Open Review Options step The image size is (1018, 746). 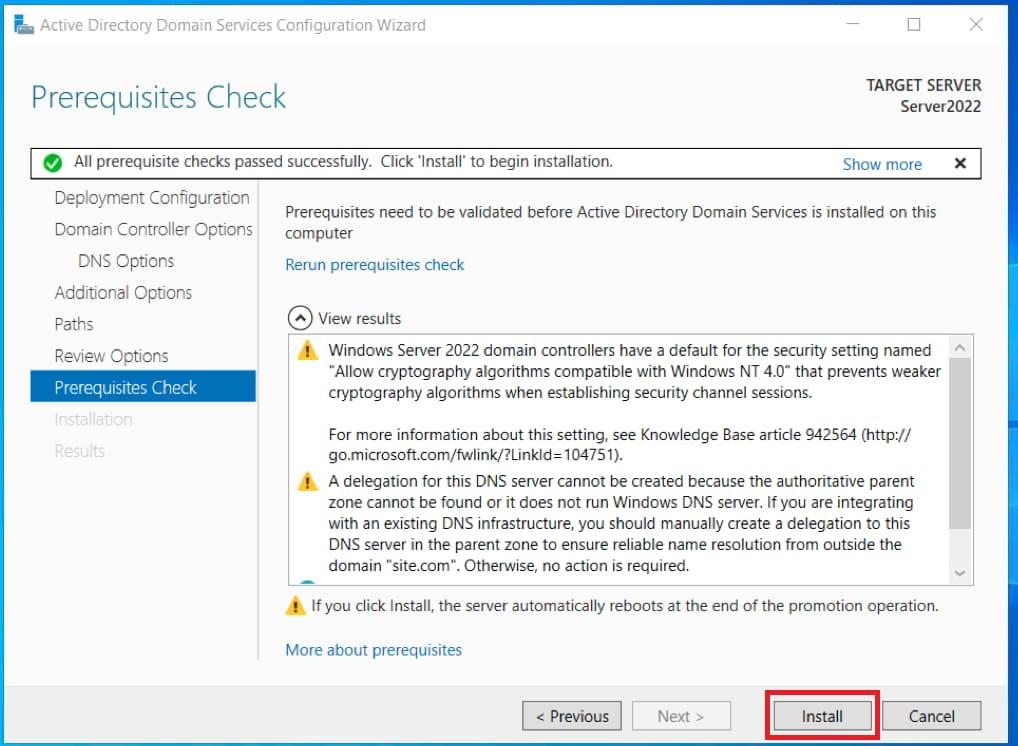coord(111,356)
